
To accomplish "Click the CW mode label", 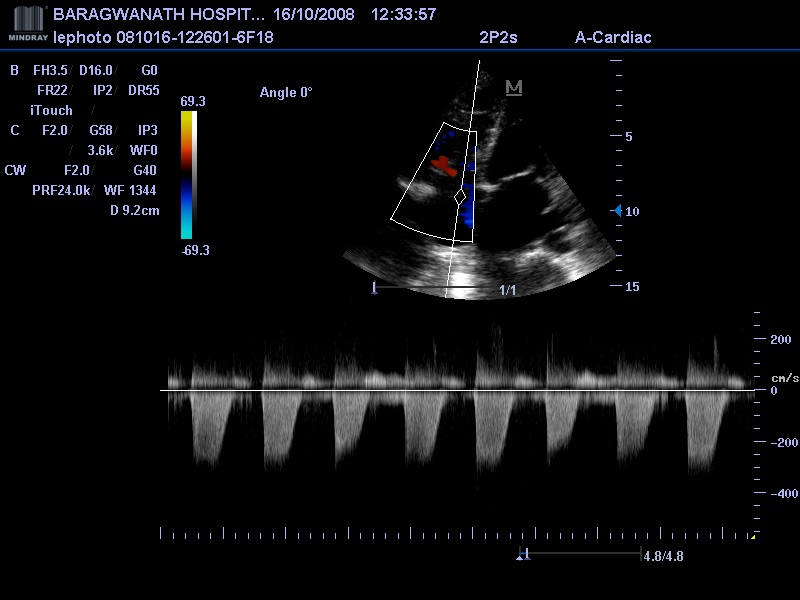I will 15,170.
